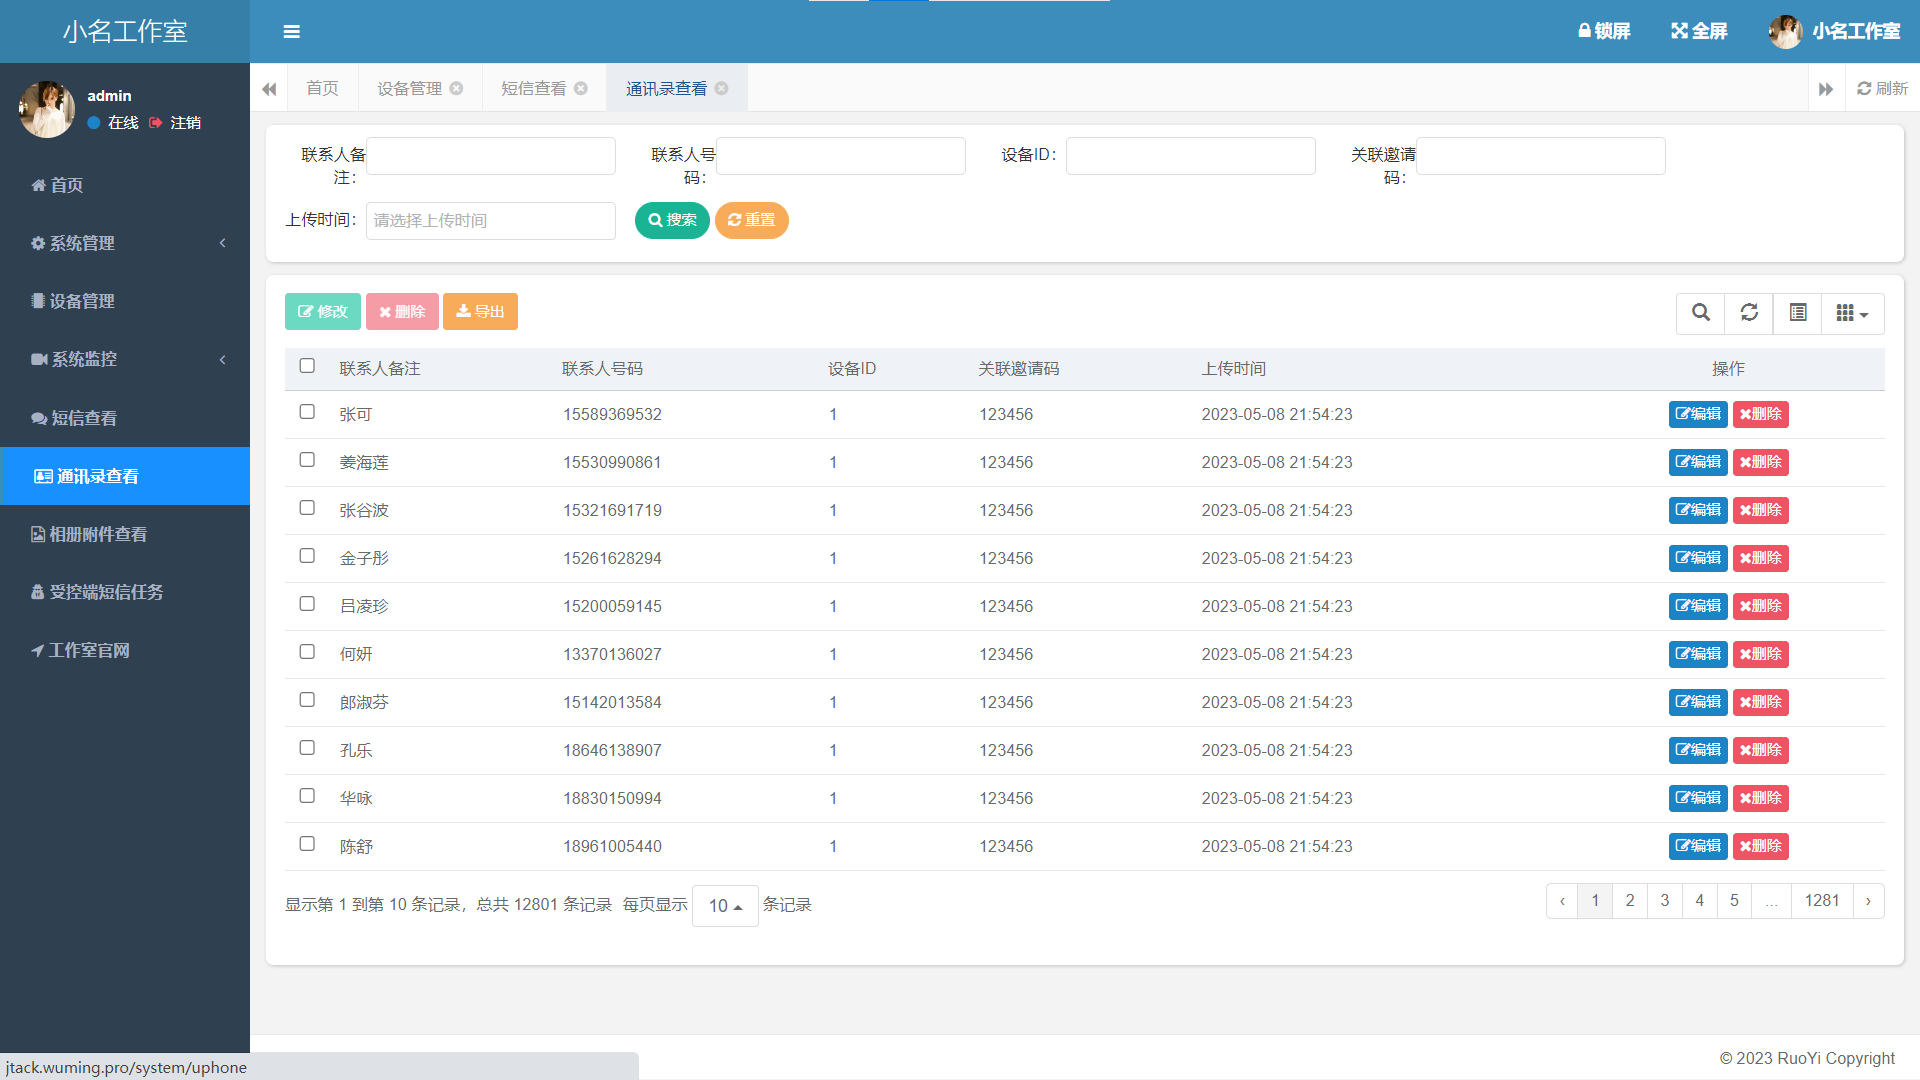Click 删除 for the 陈舒 row
Screen dimensions: 1920x1080
pos(1760,846)
